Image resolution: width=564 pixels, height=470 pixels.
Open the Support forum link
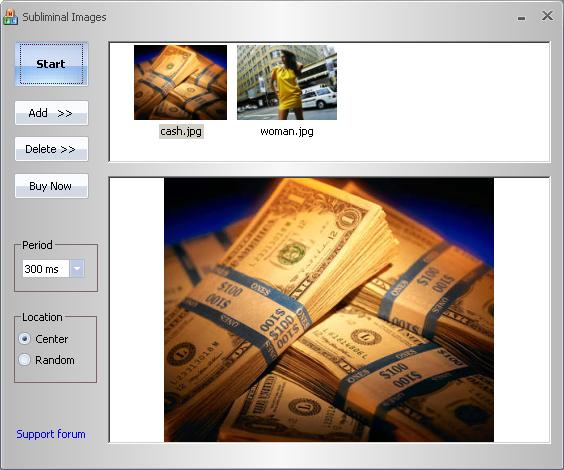coord(51,434)
